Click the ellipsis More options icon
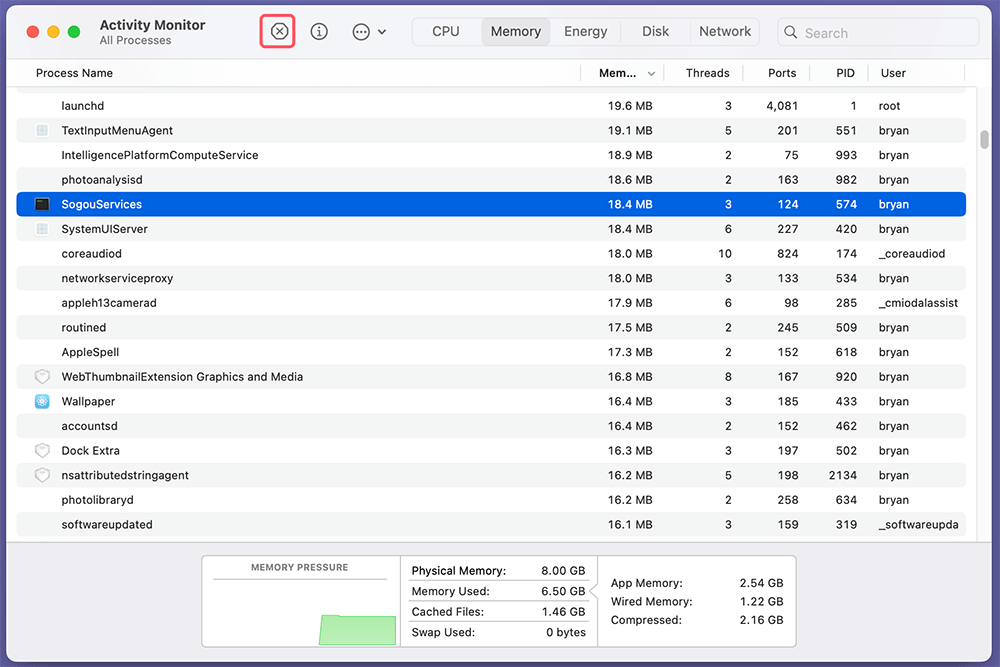The height and width of the screenshot is (667, 1000). pyautogui.click(x=360, y=31)
